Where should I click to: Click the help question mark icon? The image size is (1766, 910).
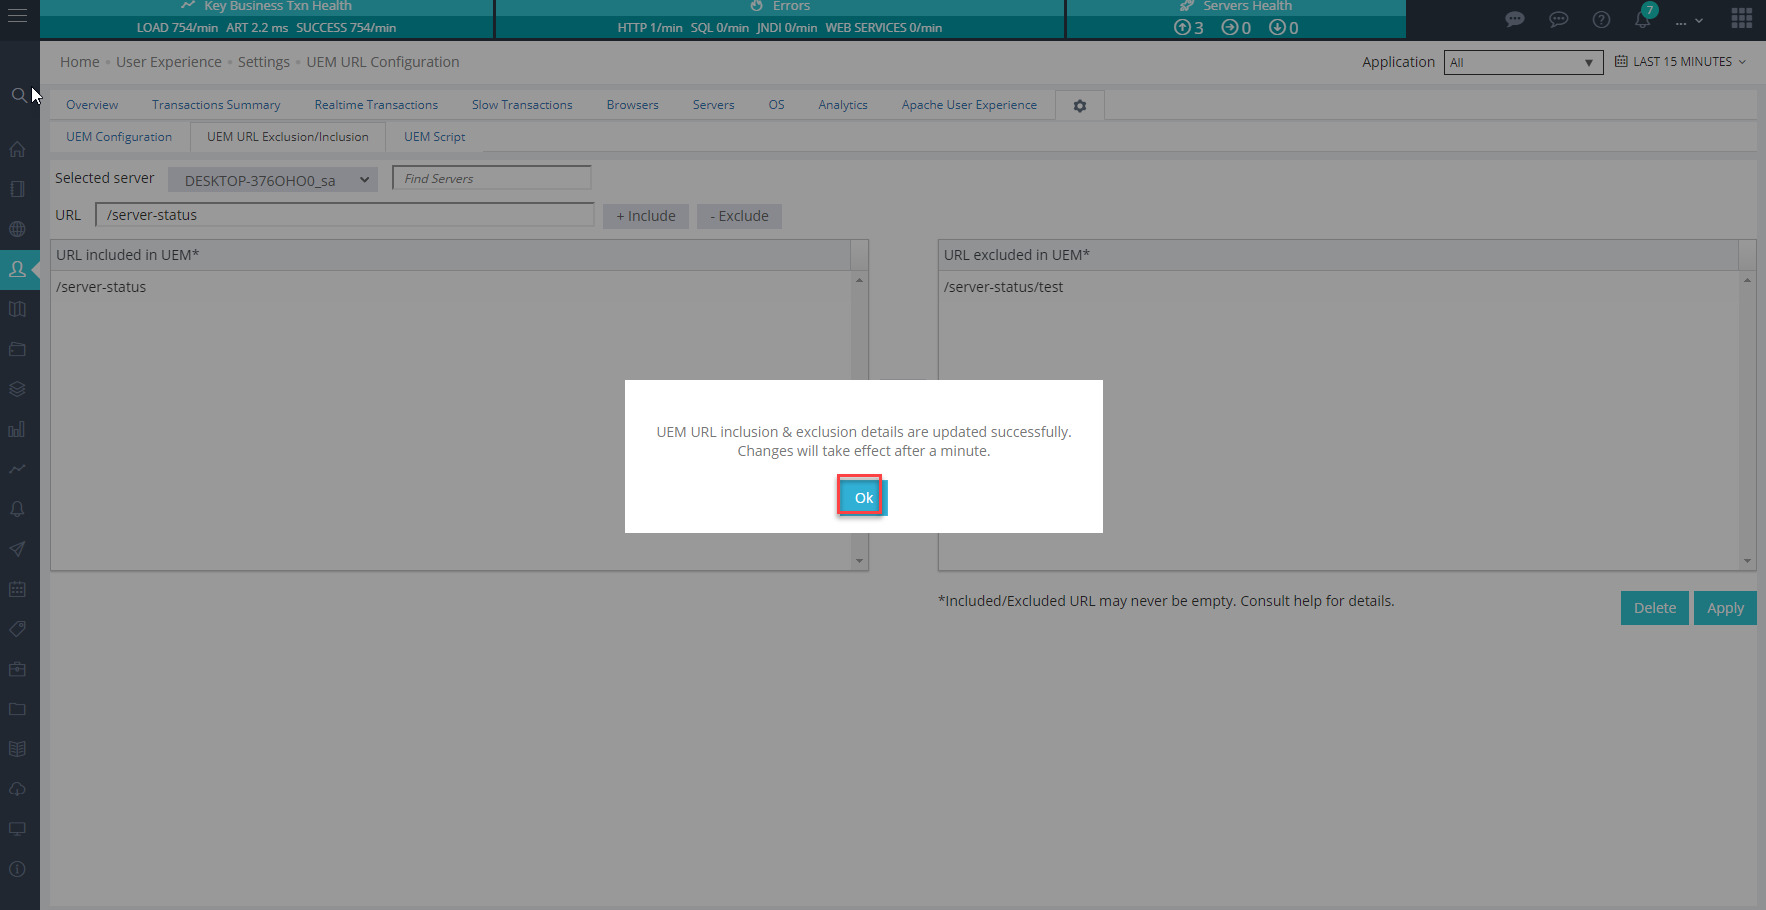pos(1601,19)
